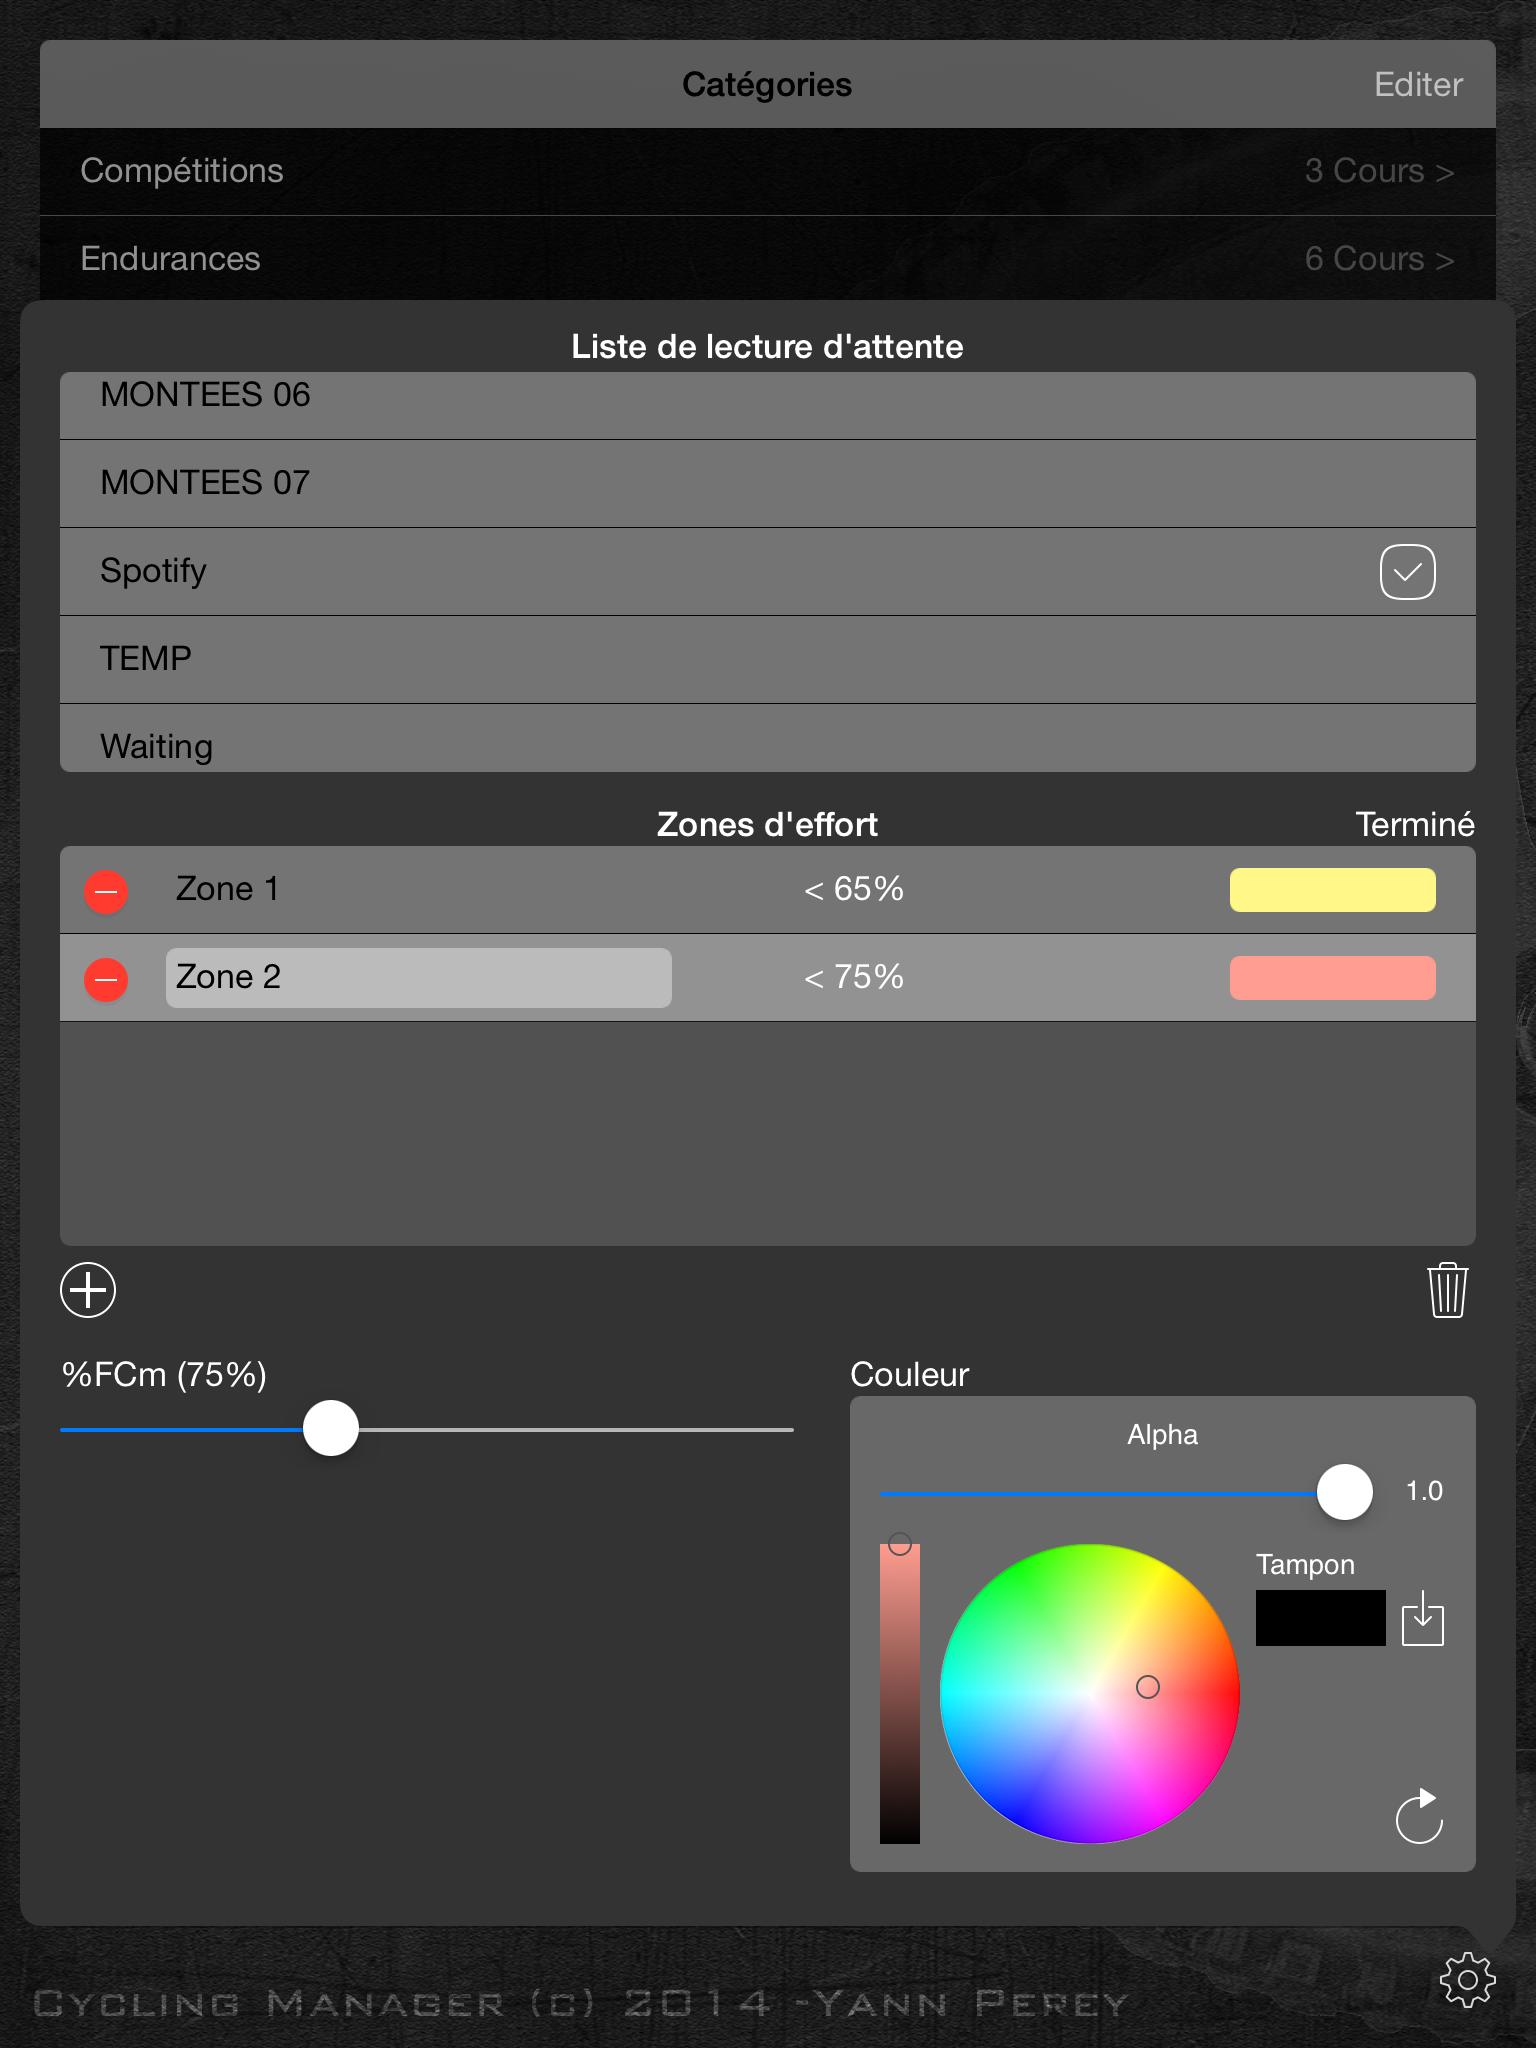Expand the Compétitions category

coord(767,171)
